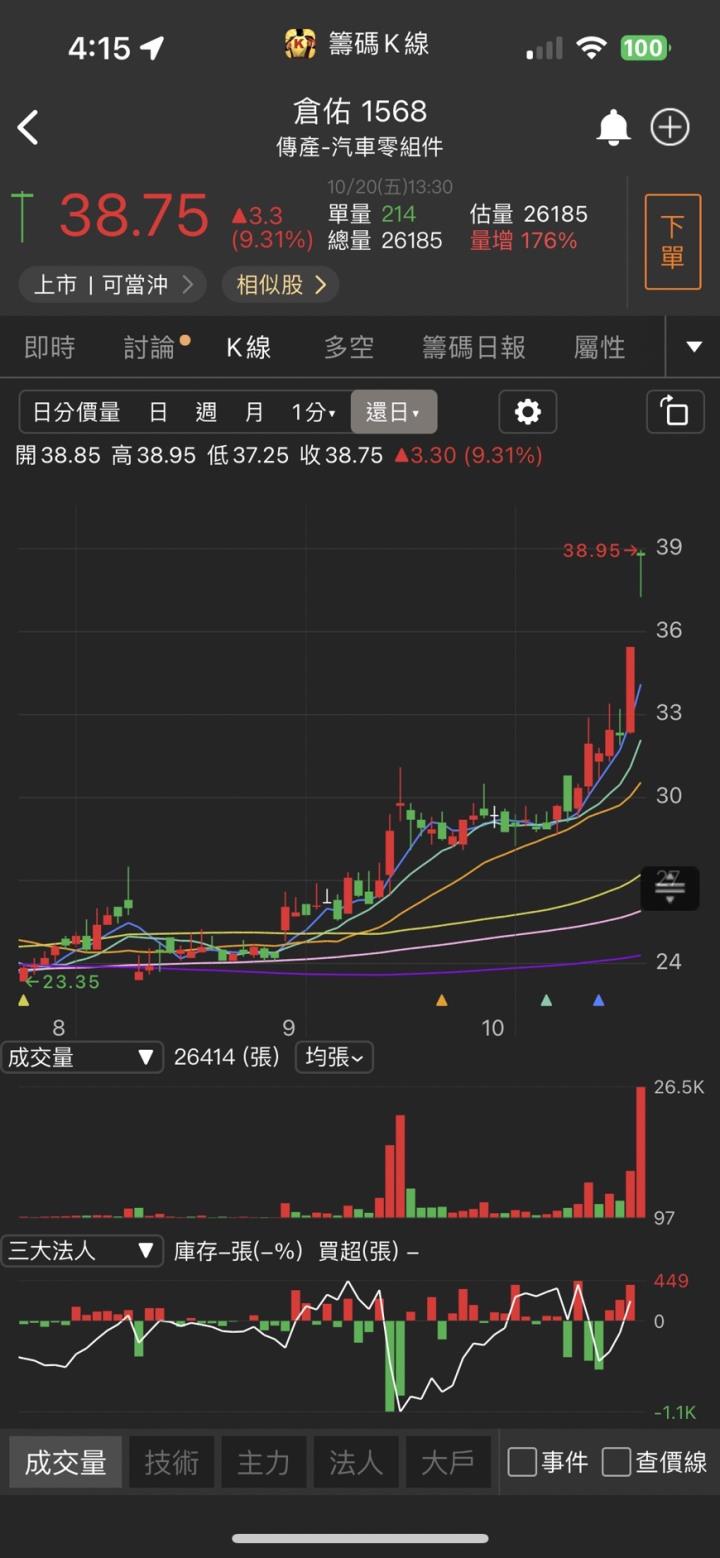Tap the Wi-Fi status icon

[x=592, y=48]
